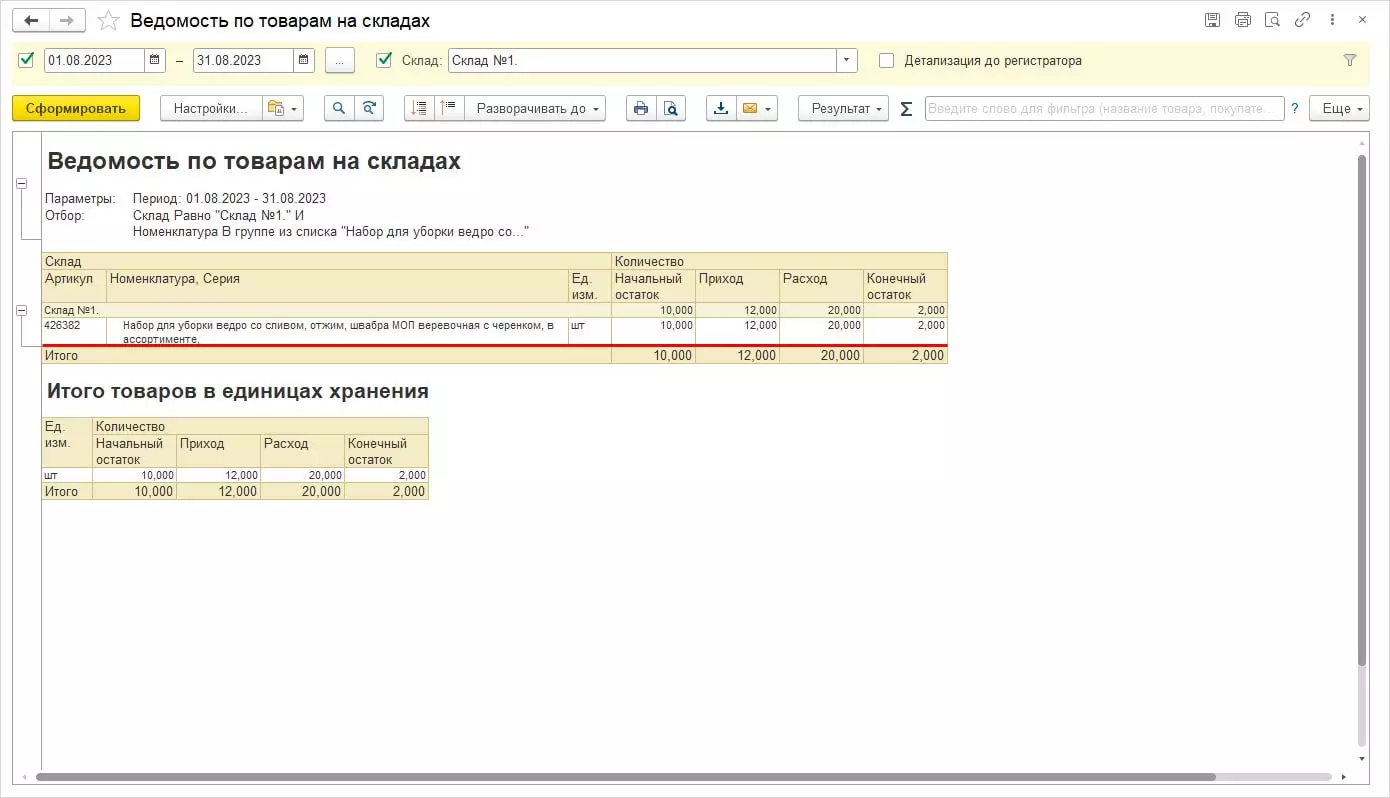Click the Итого товаров в единицах хранения heading
1390x798 pixels.
coord(238,391)
